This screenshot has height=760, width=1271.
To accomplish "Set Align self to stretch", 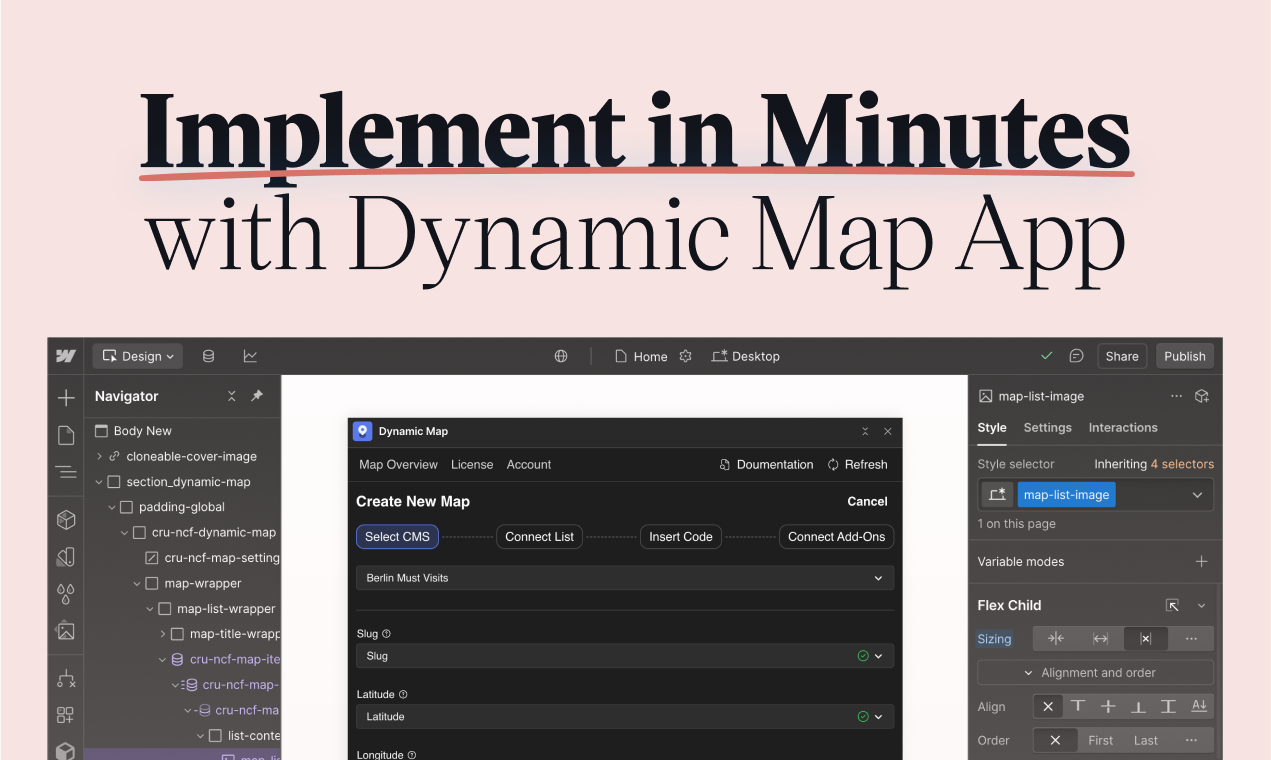I will pos(1168,706).
